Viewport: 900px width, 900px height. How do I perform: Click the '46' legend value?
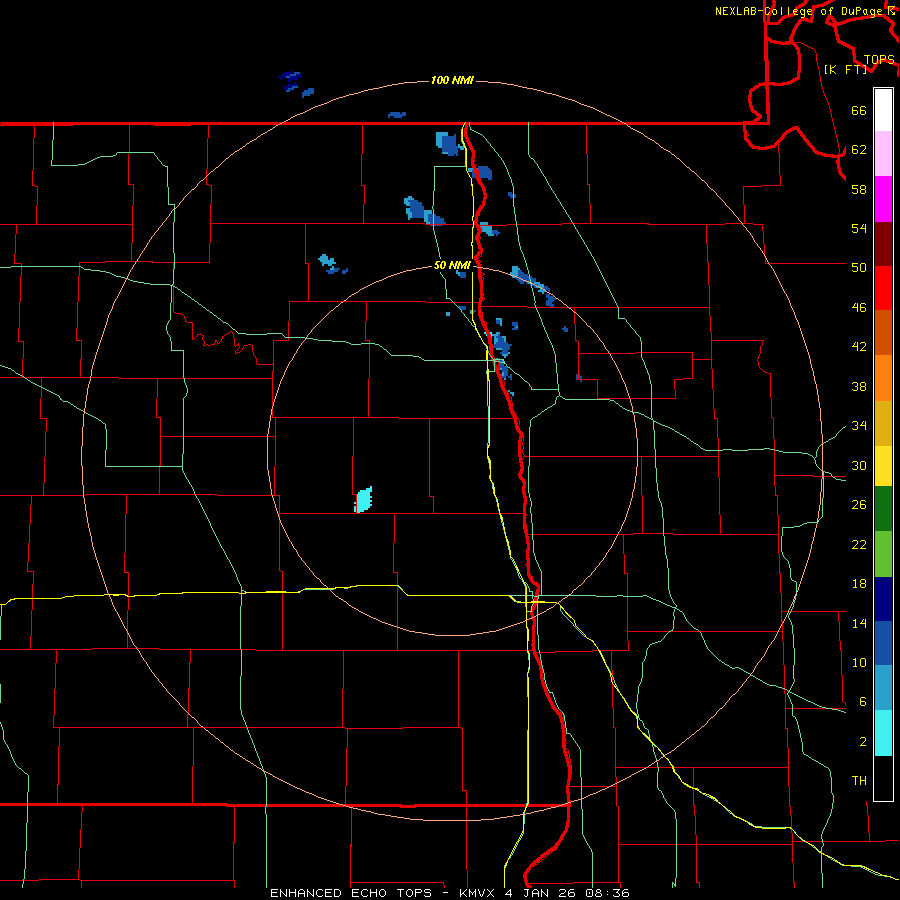pyautogui.click(x=859, y=308)
